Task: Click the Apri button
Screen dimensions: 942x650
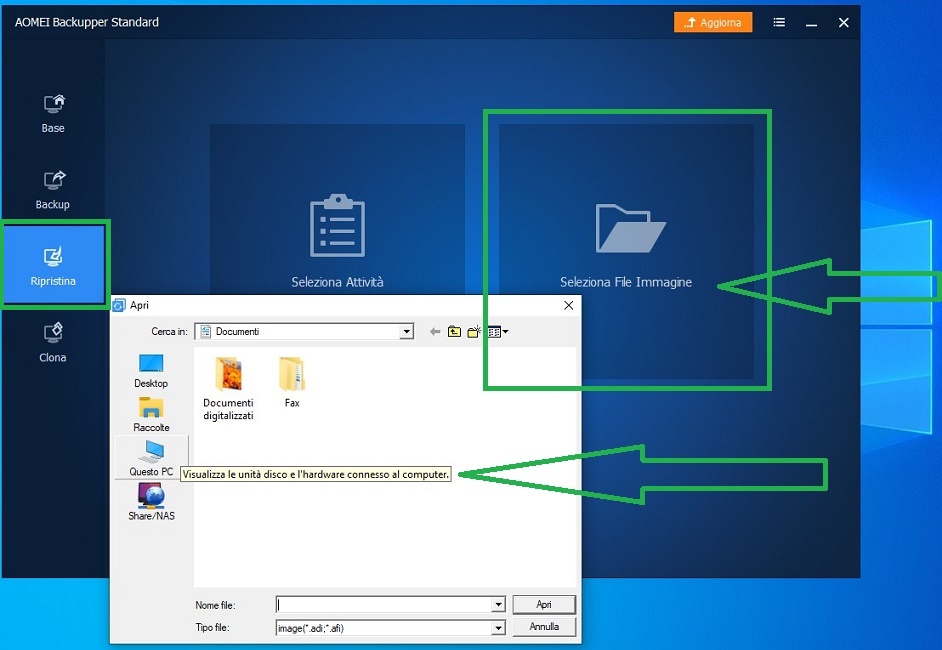Action: coord(544,604)
